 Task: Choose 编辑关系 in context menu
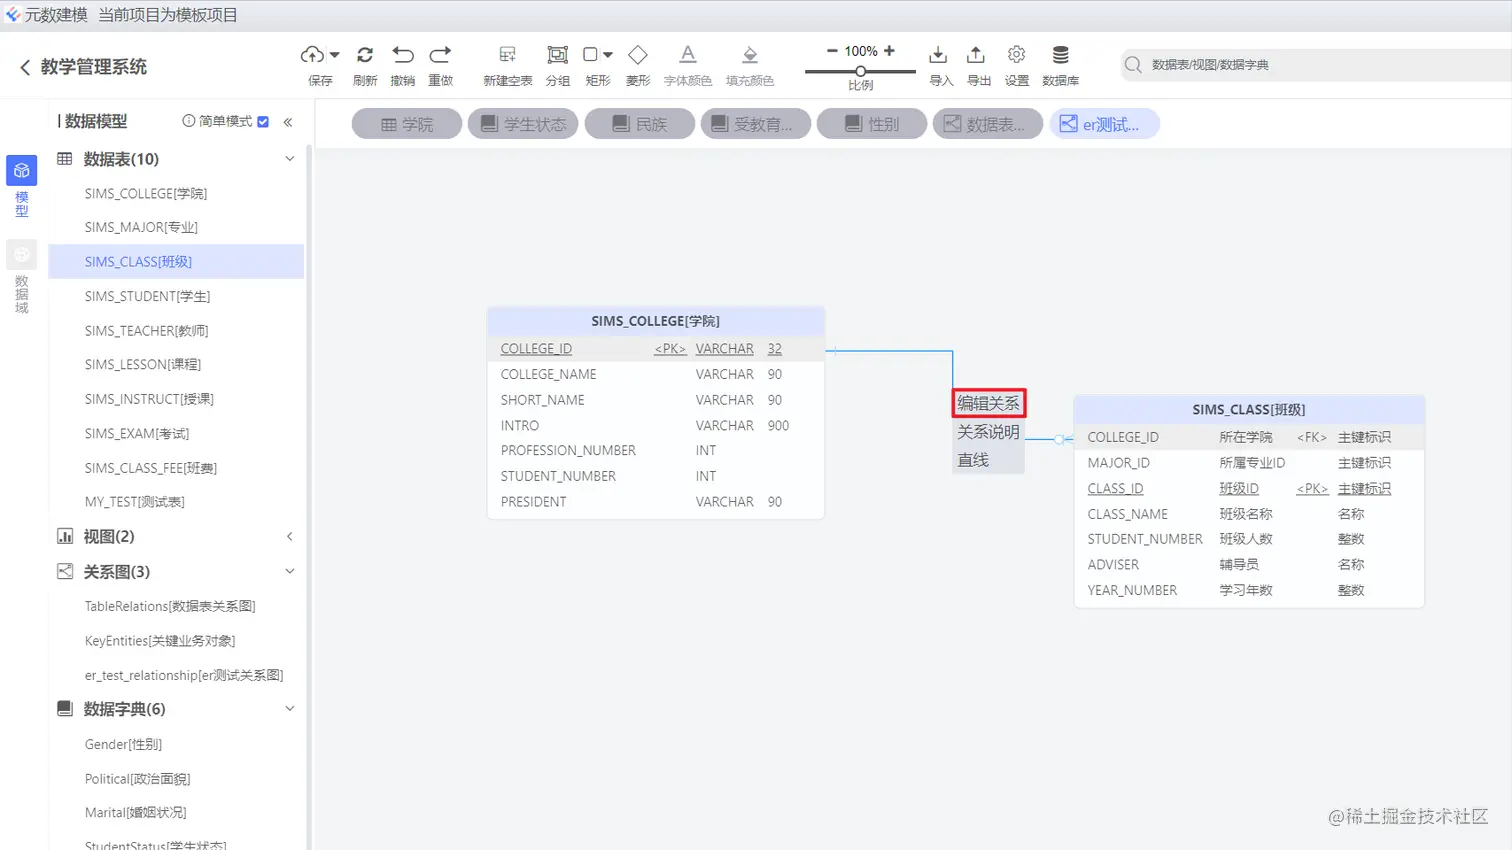click(x=988, y=403)
